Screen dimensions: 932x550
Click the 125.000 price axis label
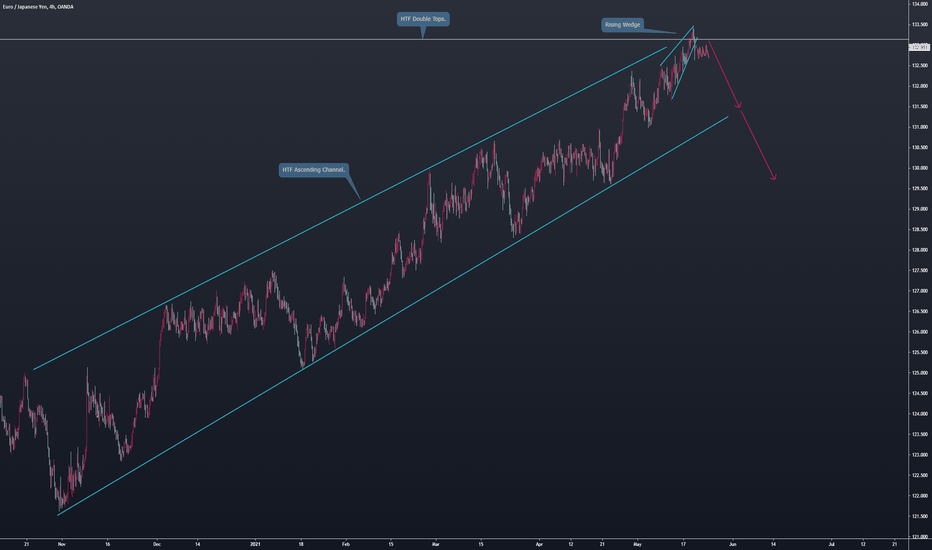pos(920,373)
